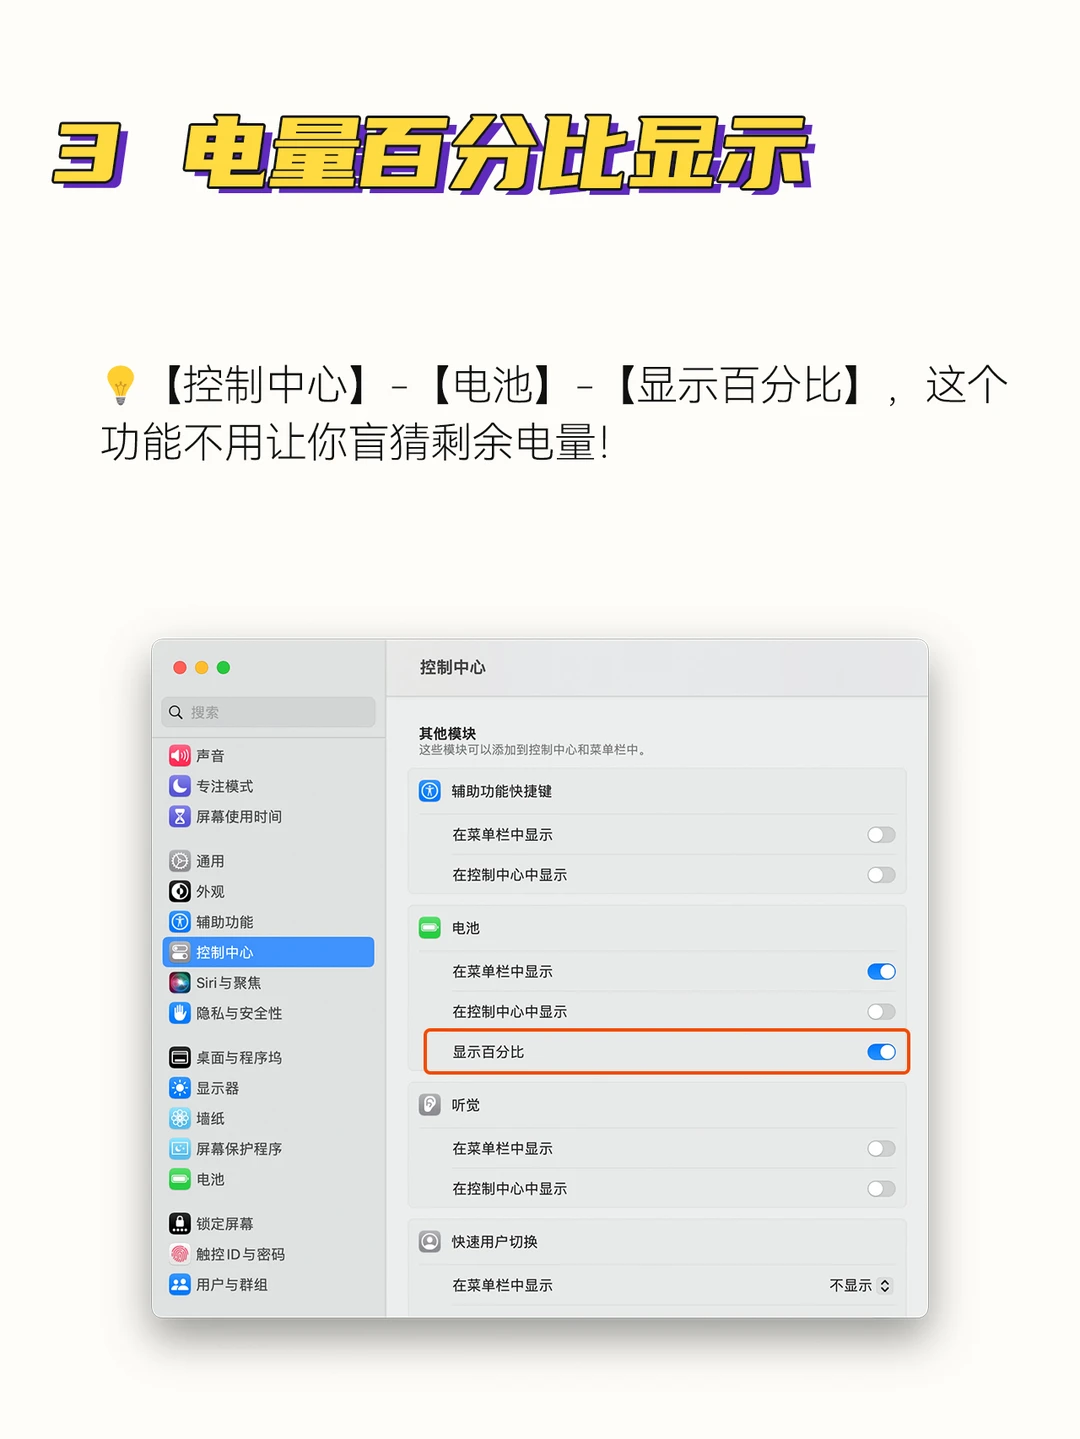Turn off battery 在菜单栏中显示 switch
This screenshot has height=1439, width=1080.
881,971
